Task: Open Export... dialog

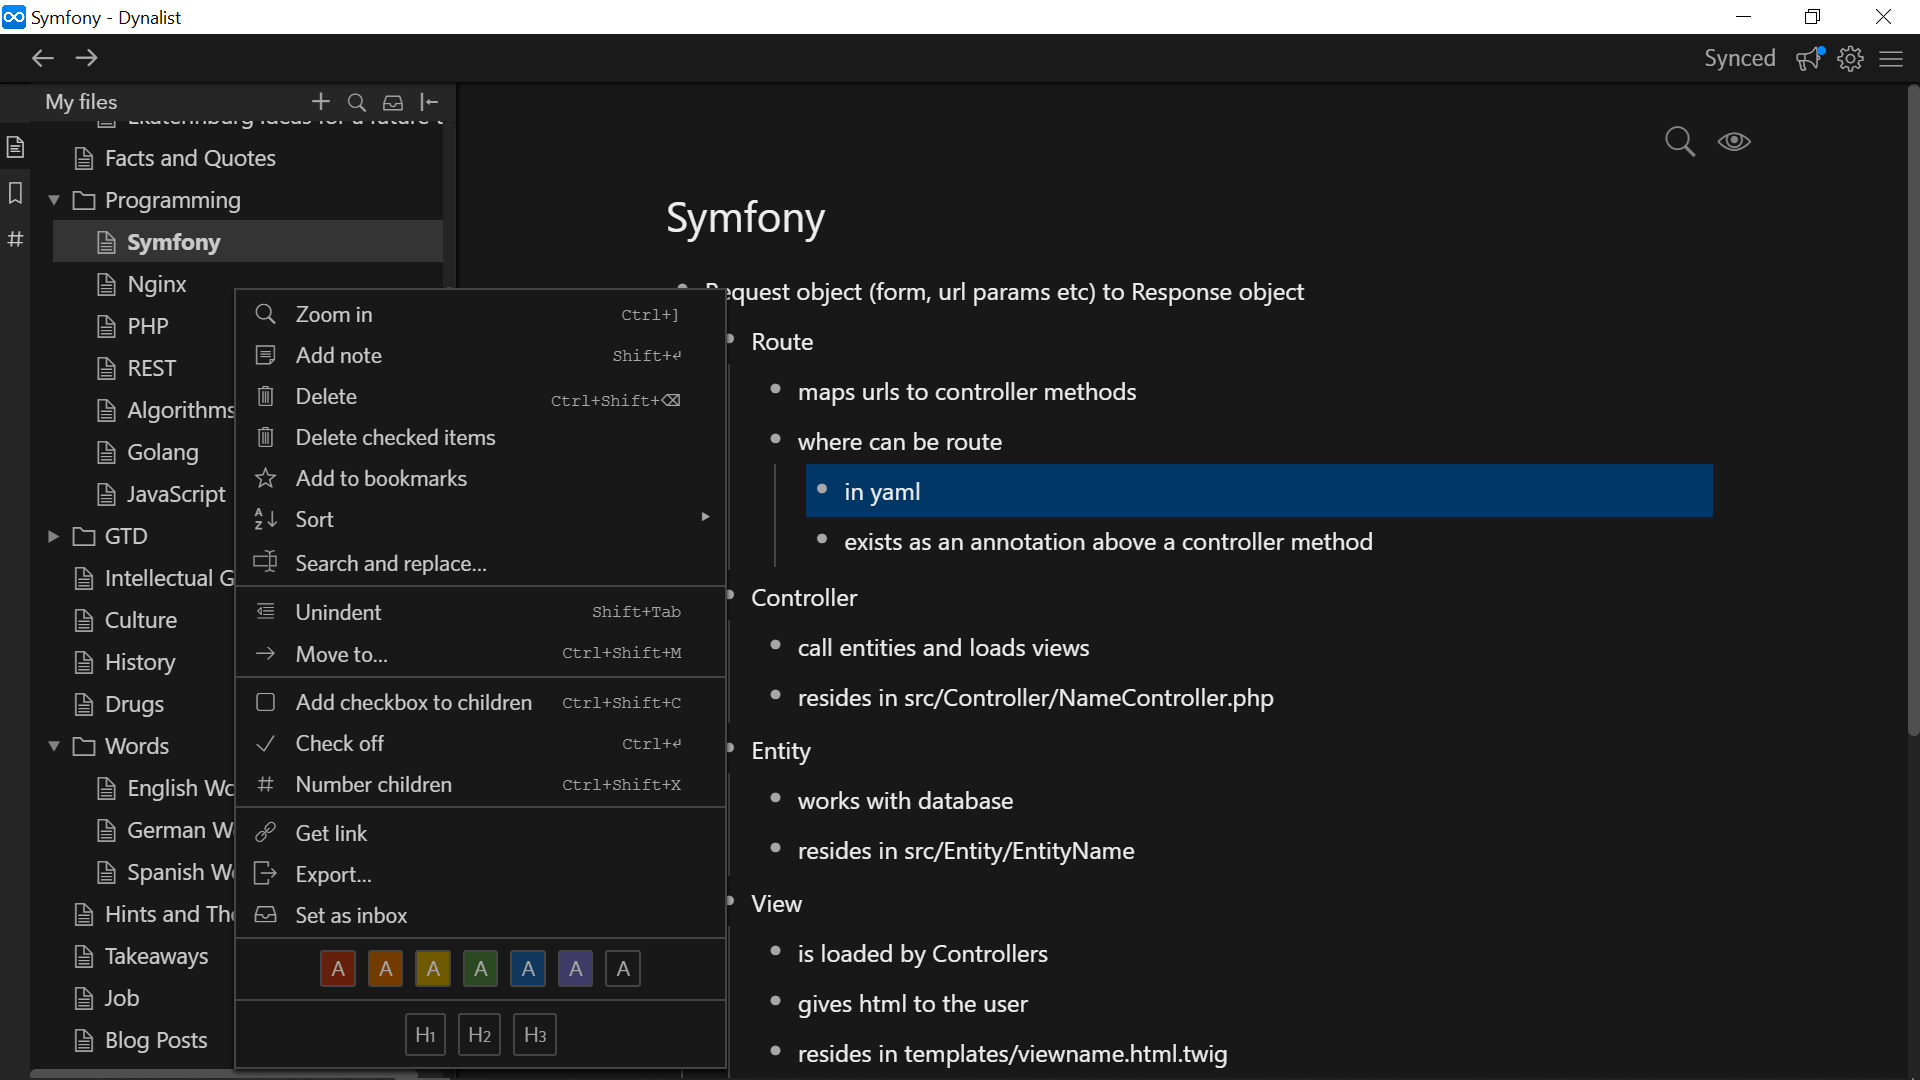Action: pyautogui.click(x=480, y=874)
